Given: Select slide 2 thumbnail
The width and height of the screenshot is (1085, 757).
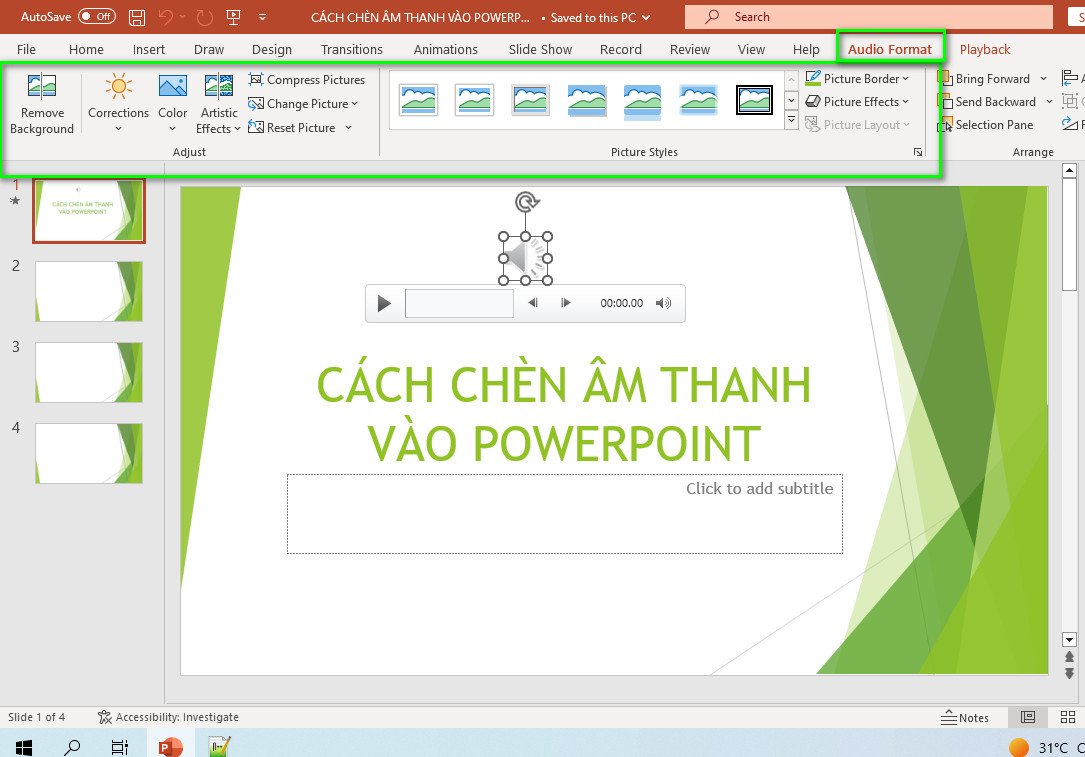Looking at the screenshot, I should [89, 291].
